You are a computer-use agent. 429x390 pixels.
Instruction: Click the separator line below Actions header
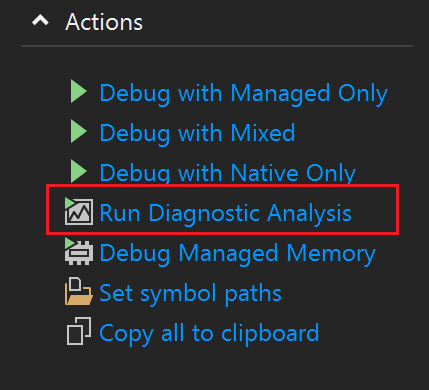point(217,46)
